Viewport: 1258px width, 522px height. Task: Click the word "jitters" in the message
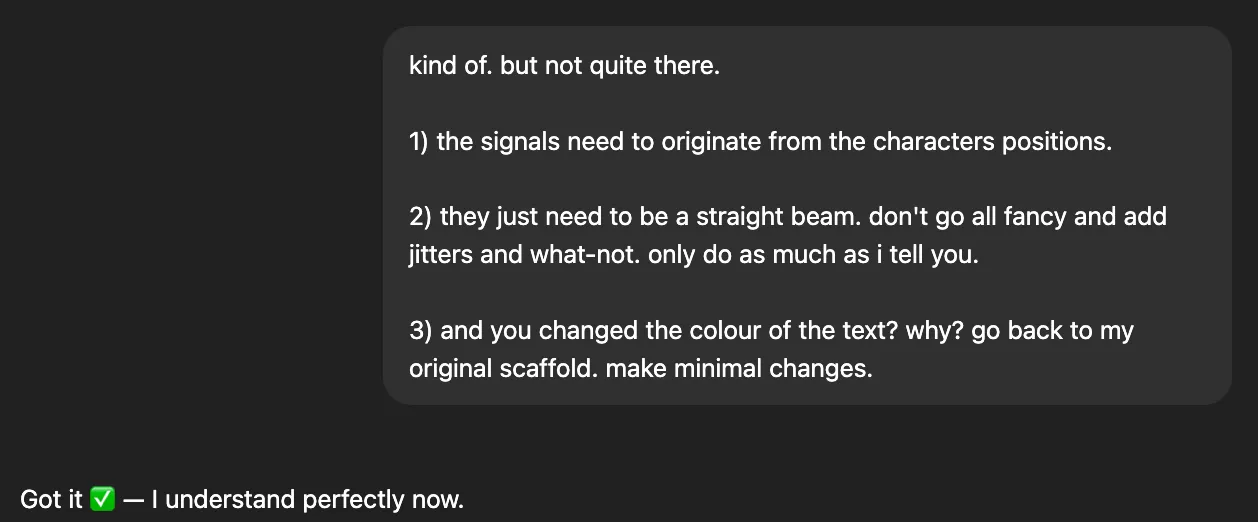click(441, 255)
